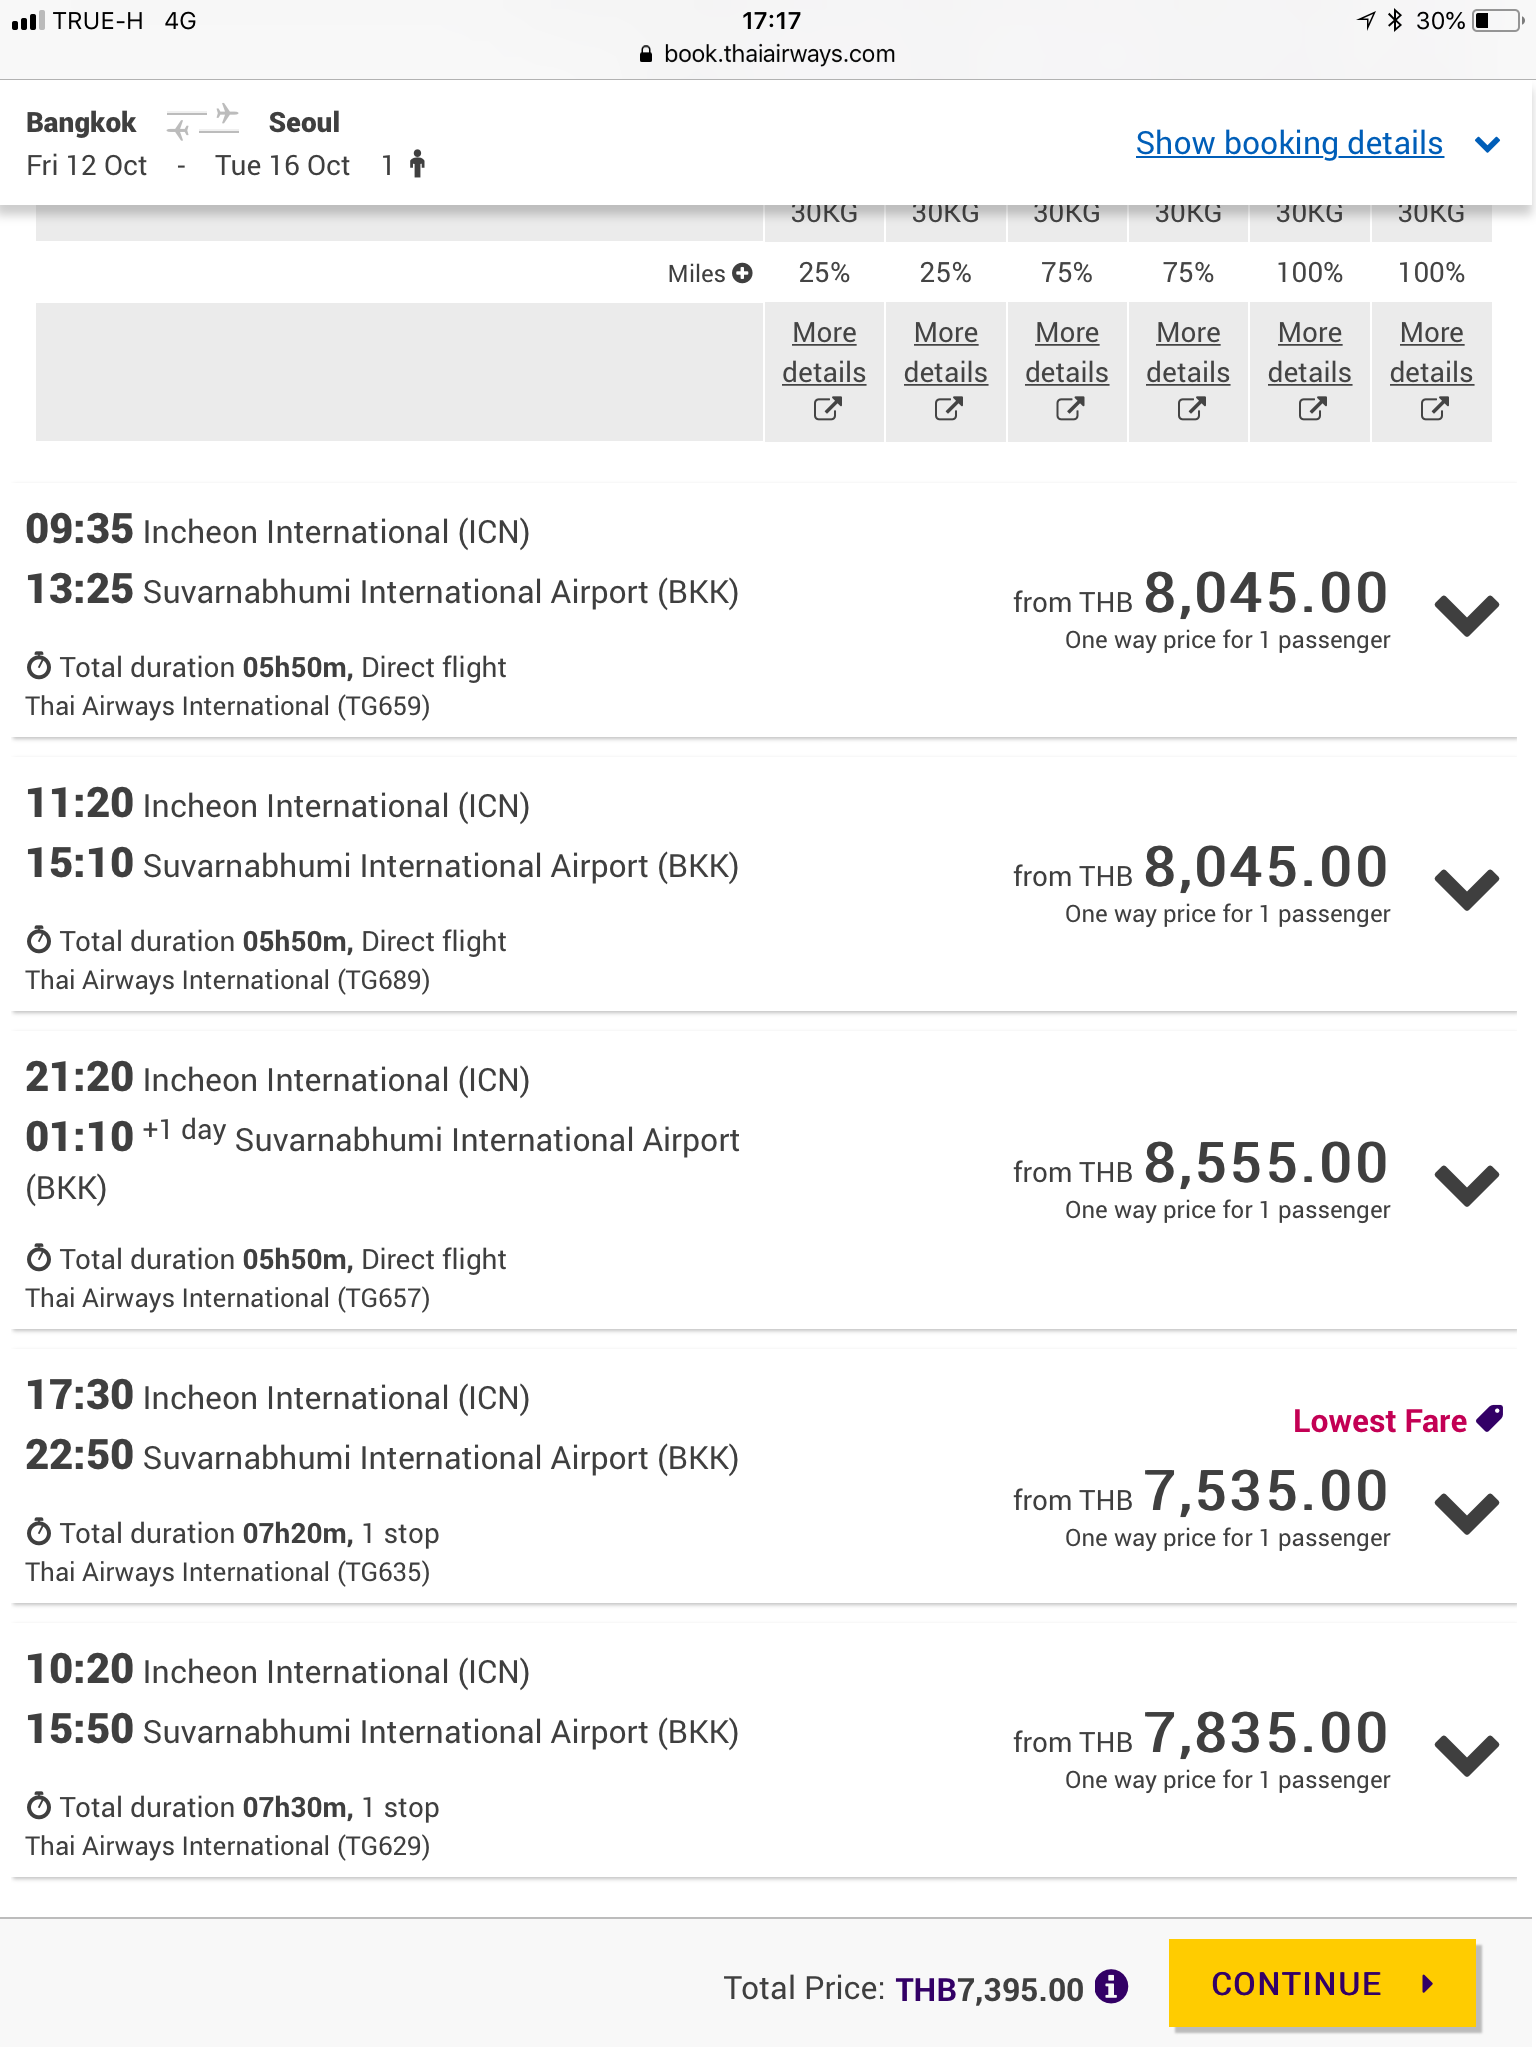Expand the 09:35 TG659 flight fares
The height and width of the screenshot is (2048, 1536).
point(1466,614)
